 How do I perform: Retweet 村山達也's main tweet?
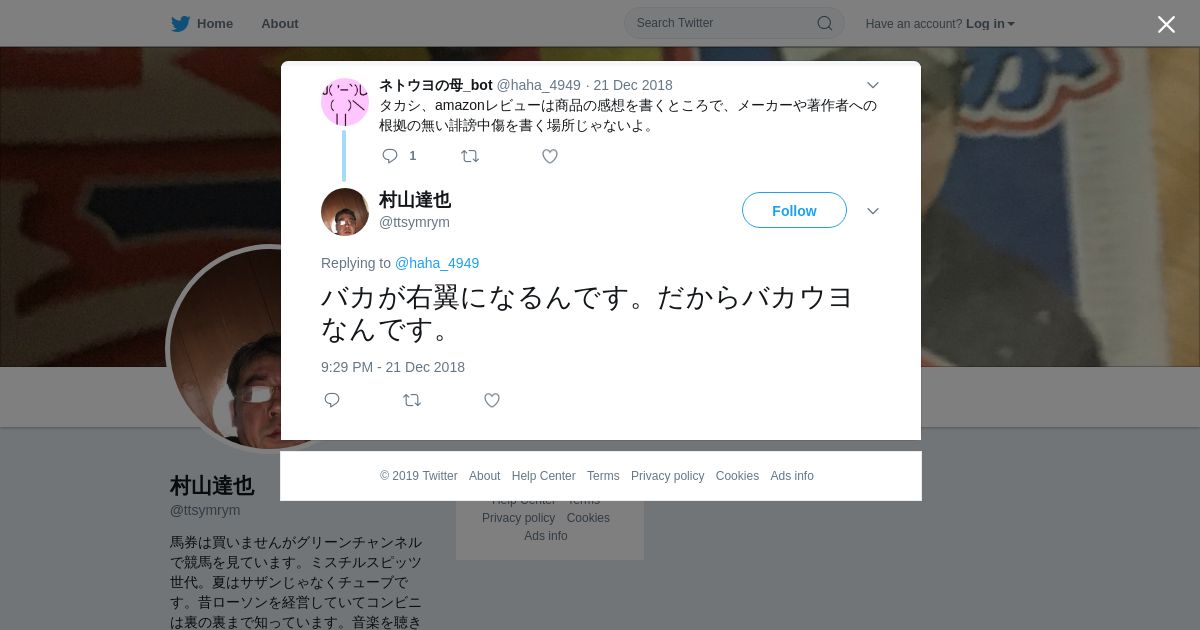[x=412, y=400]
